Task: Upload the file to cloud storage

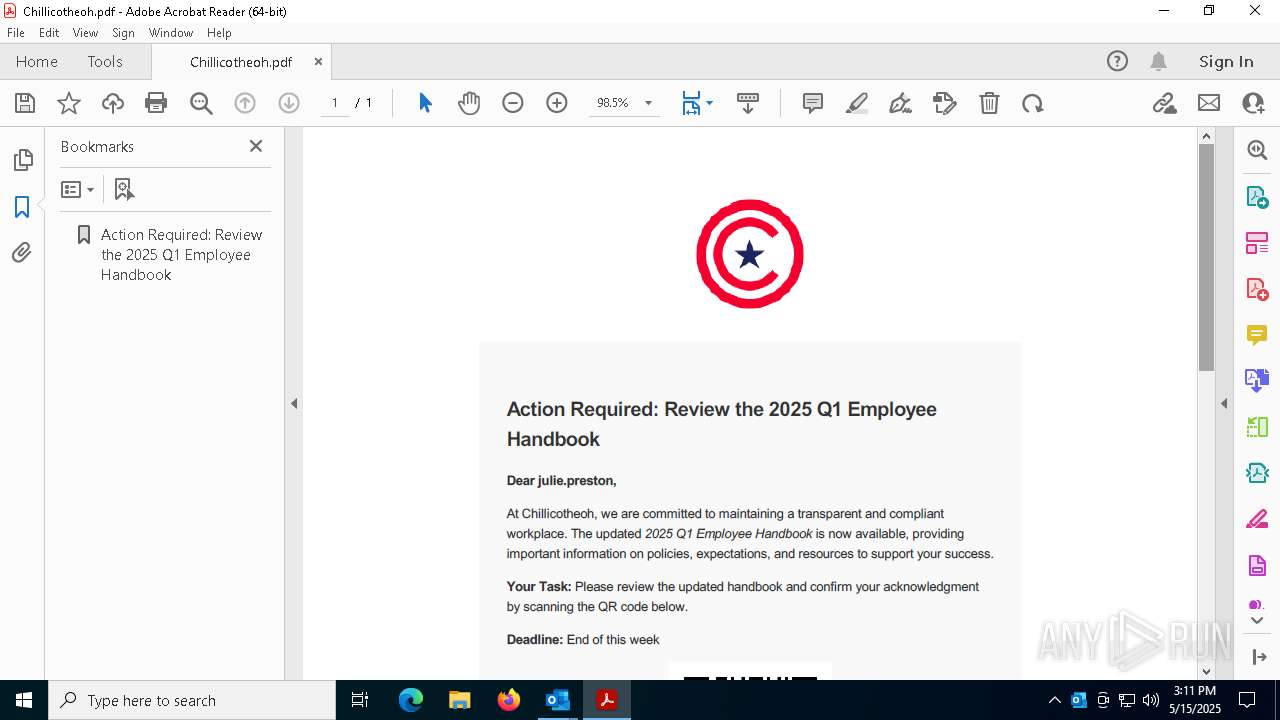Action: click(113, 103)
